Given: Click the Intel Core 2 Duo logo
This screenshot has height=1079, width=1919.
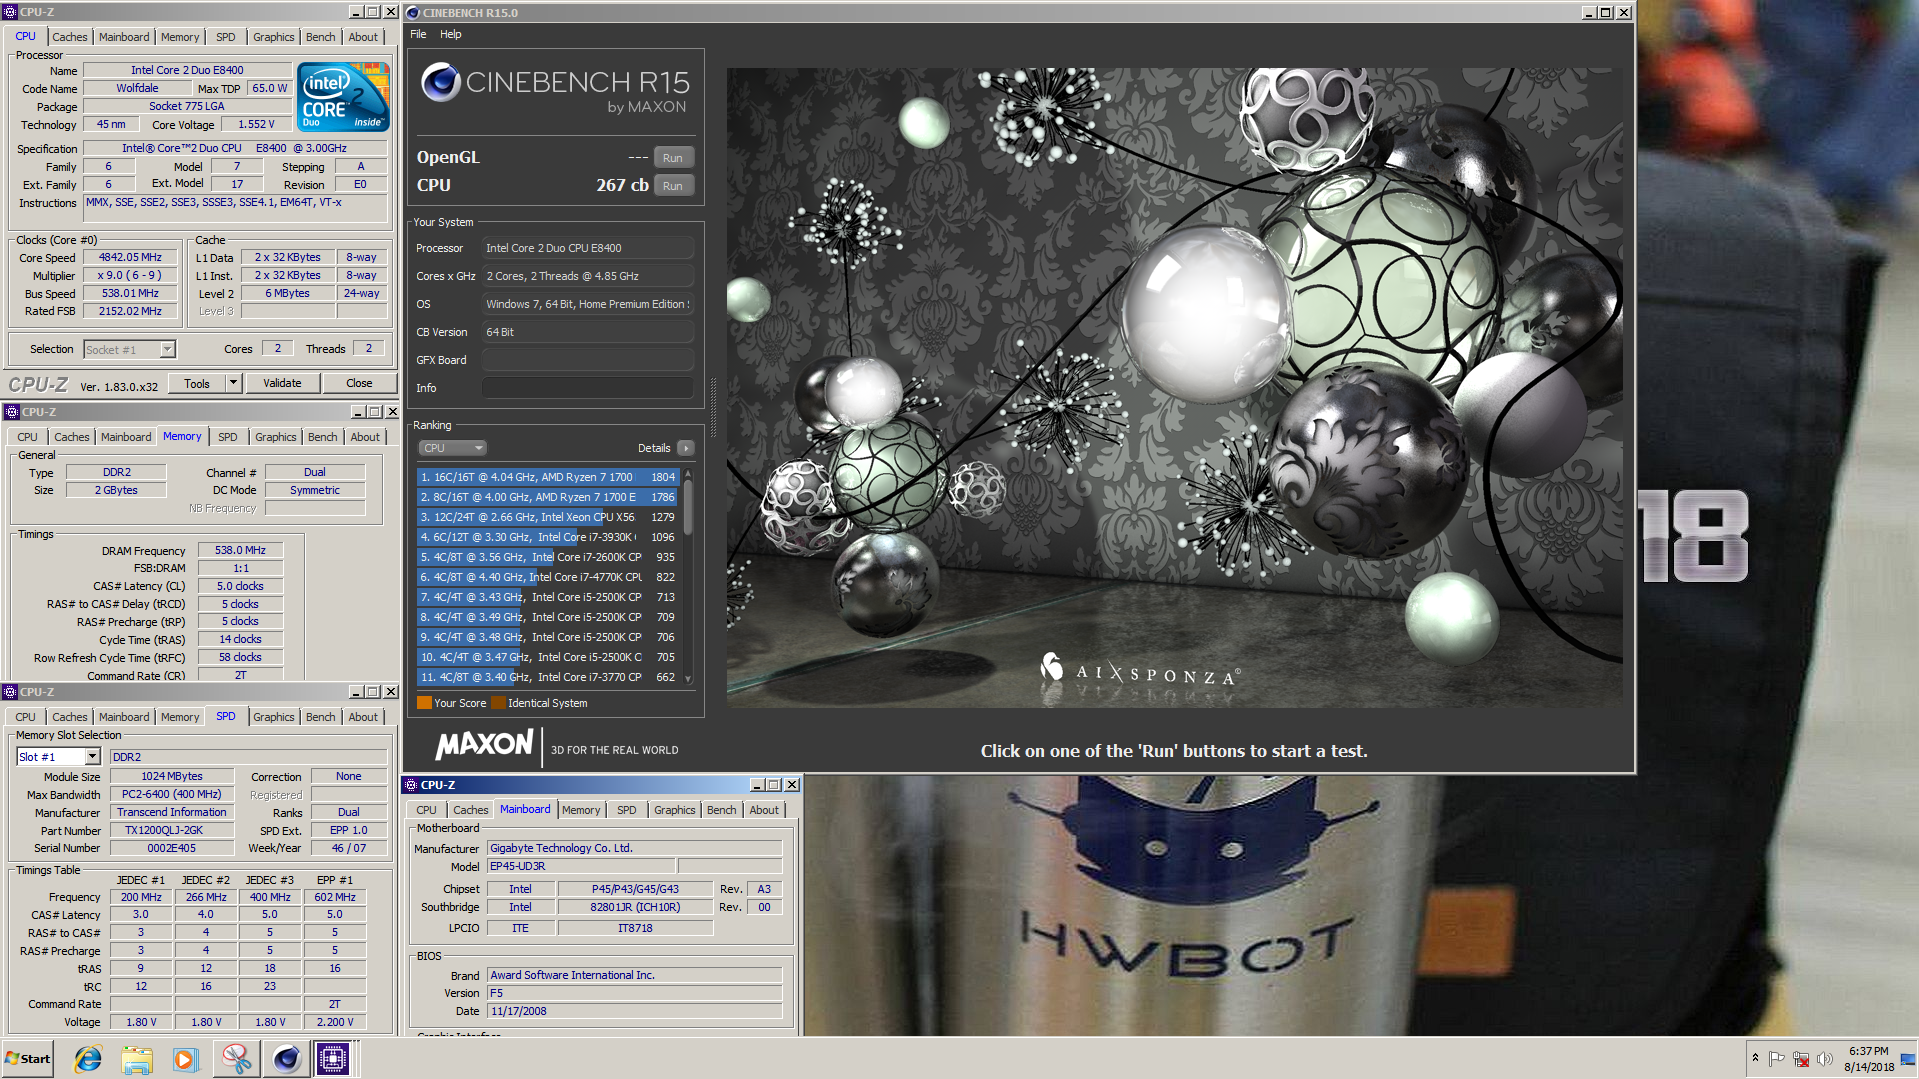Looking at the screenshot, I should pyautogui.click(x=343, y=97).
